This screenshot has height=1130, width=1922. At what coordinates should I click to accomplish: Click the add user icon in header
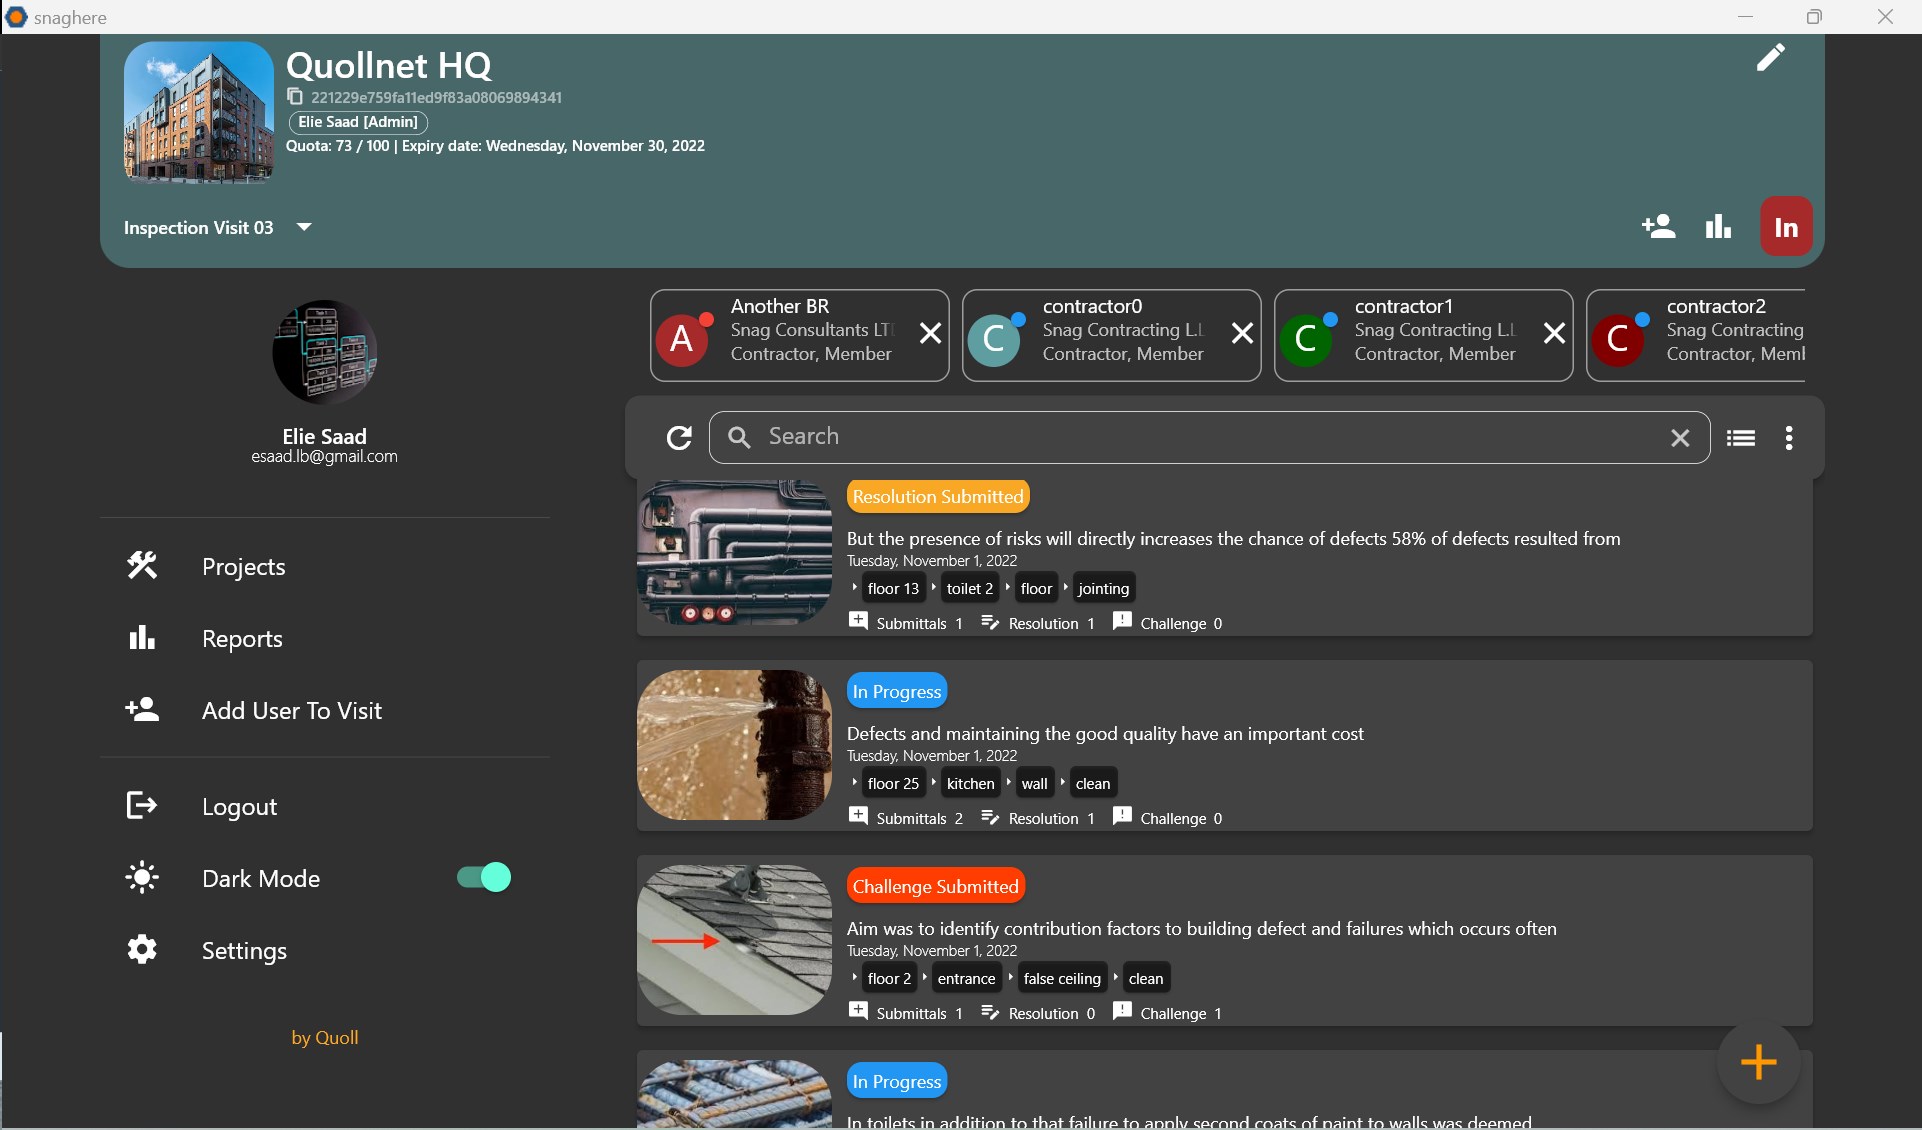pos(1658,227)
